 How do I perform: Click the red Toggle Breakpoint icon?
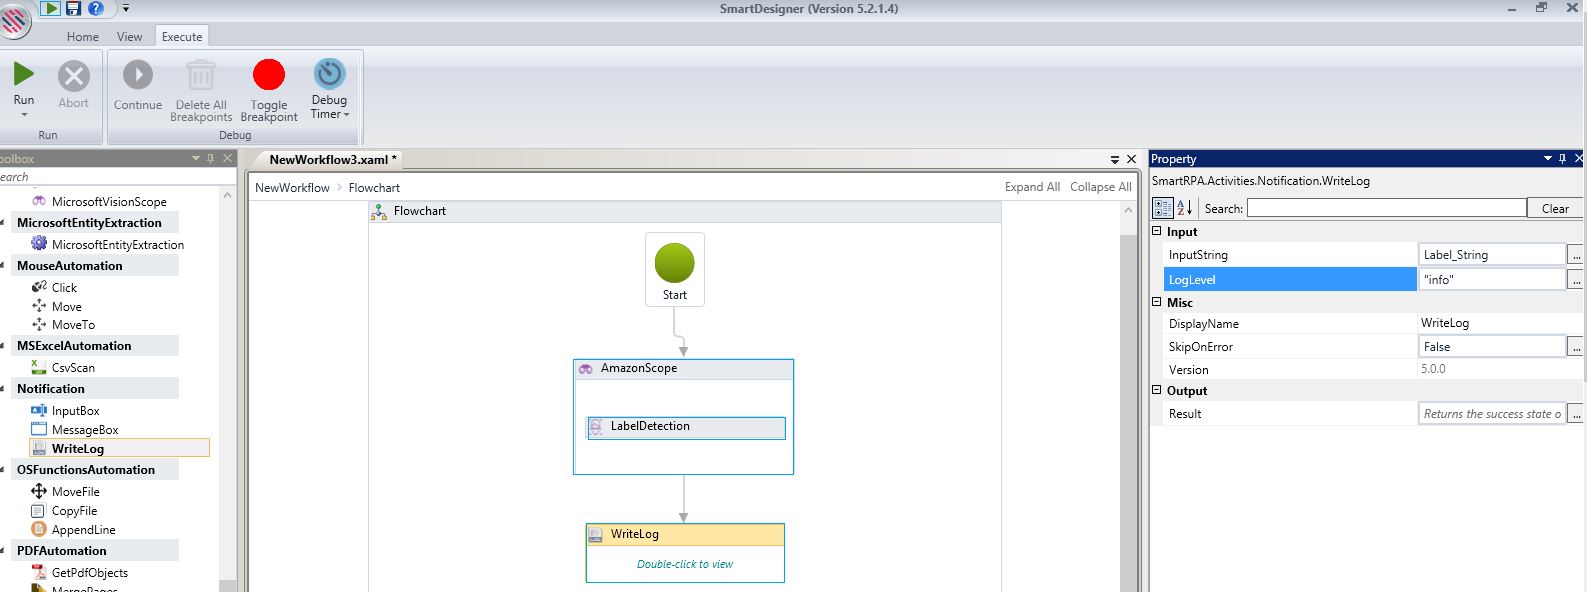[269, 75]
